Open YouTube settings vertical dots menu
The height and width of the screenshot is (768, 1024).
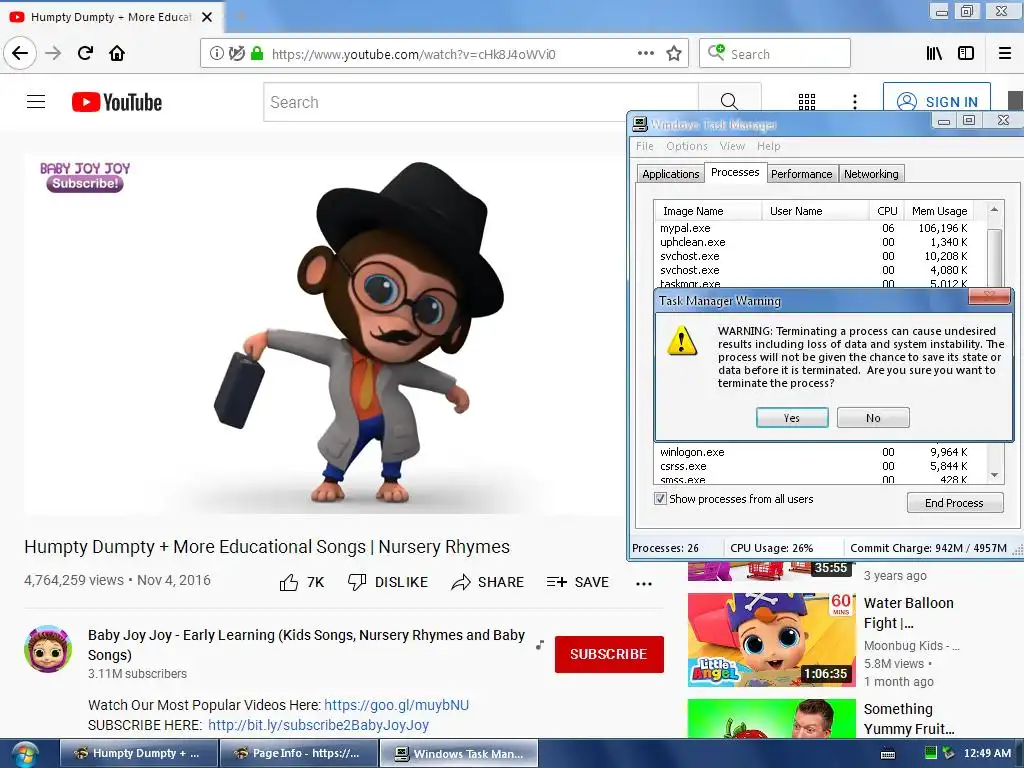[855, 102]
